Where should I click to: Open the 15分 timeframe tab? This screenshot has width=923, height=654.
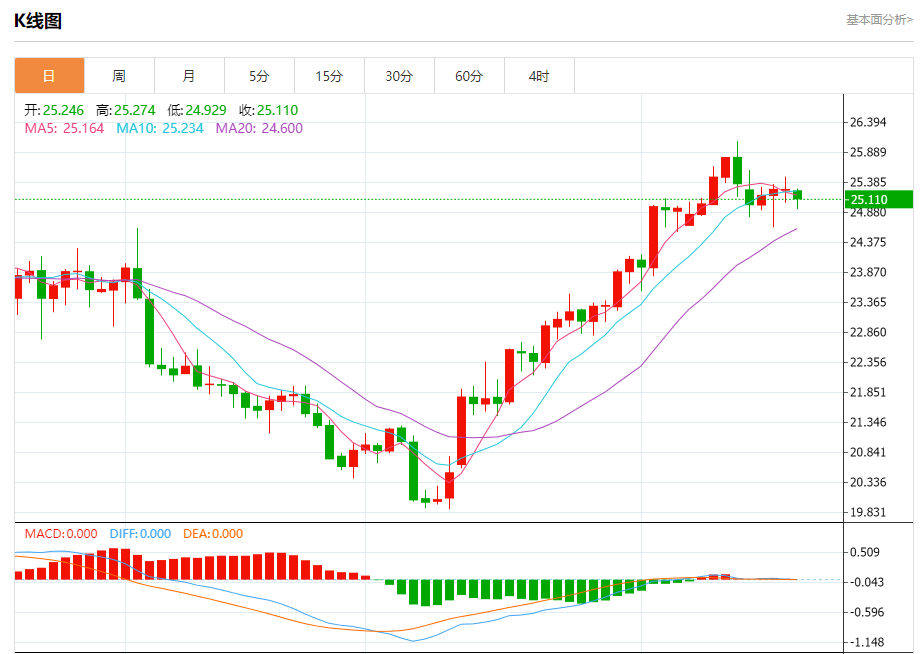click(x=329, y=76)
